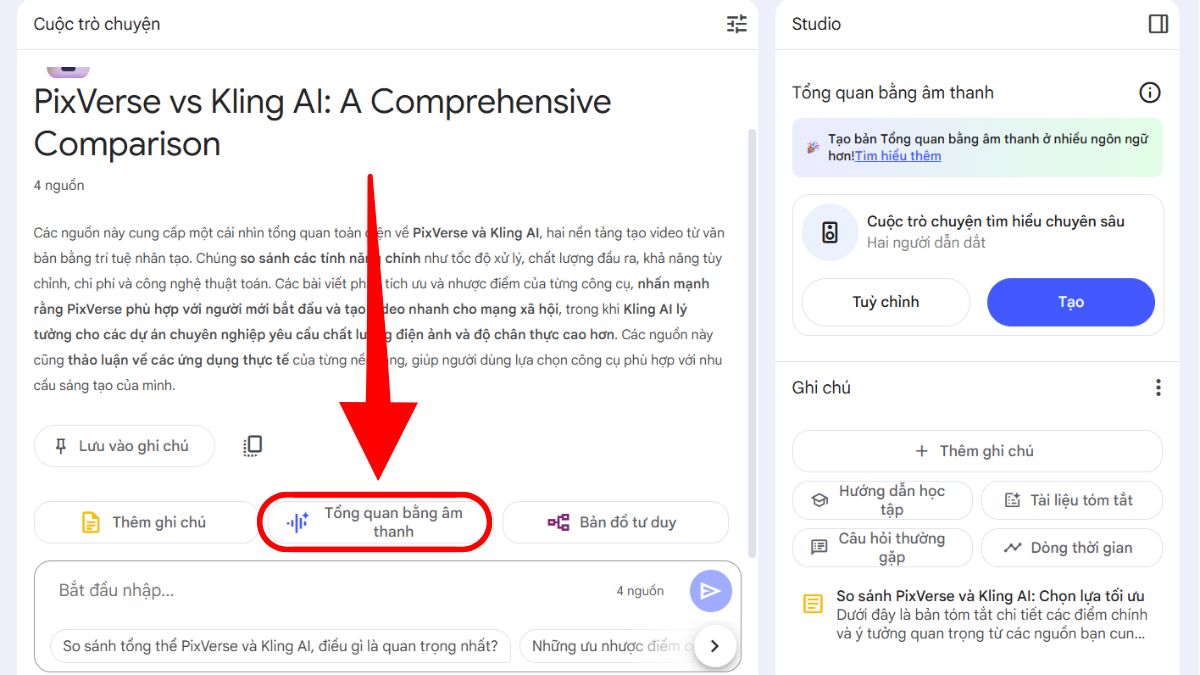Click the Tìm hiểu thêm link
1200x675 pixels.
pos(898,156)
